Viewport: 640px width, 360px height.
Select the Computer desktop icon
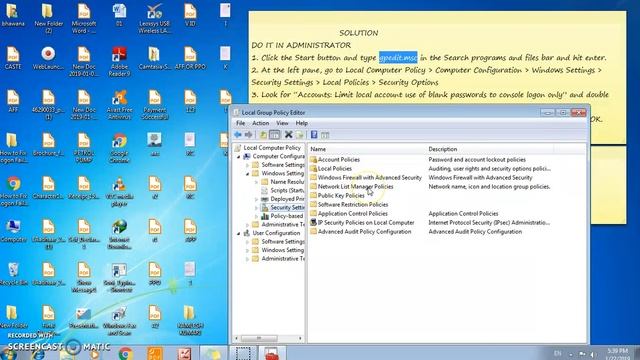pos(13,231)
